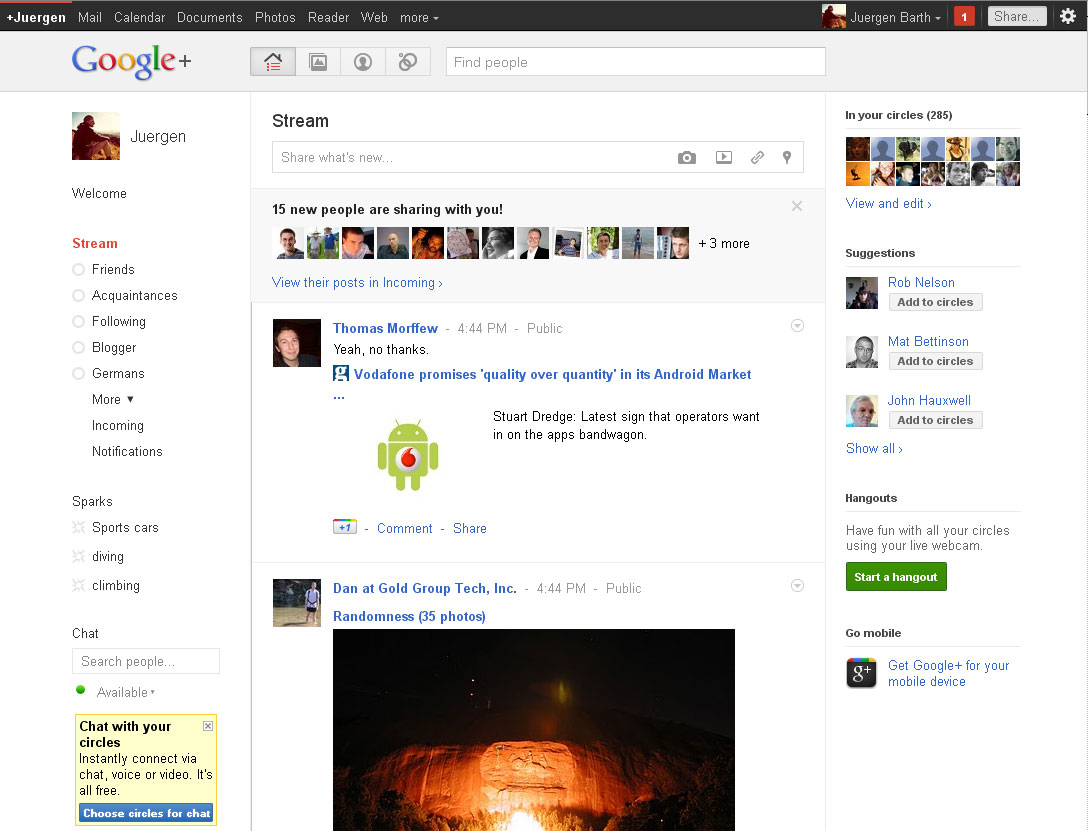The height and width of the screenshot is (831, 1088).
Task: Open View and edit circles link
Action: (888, 203)
